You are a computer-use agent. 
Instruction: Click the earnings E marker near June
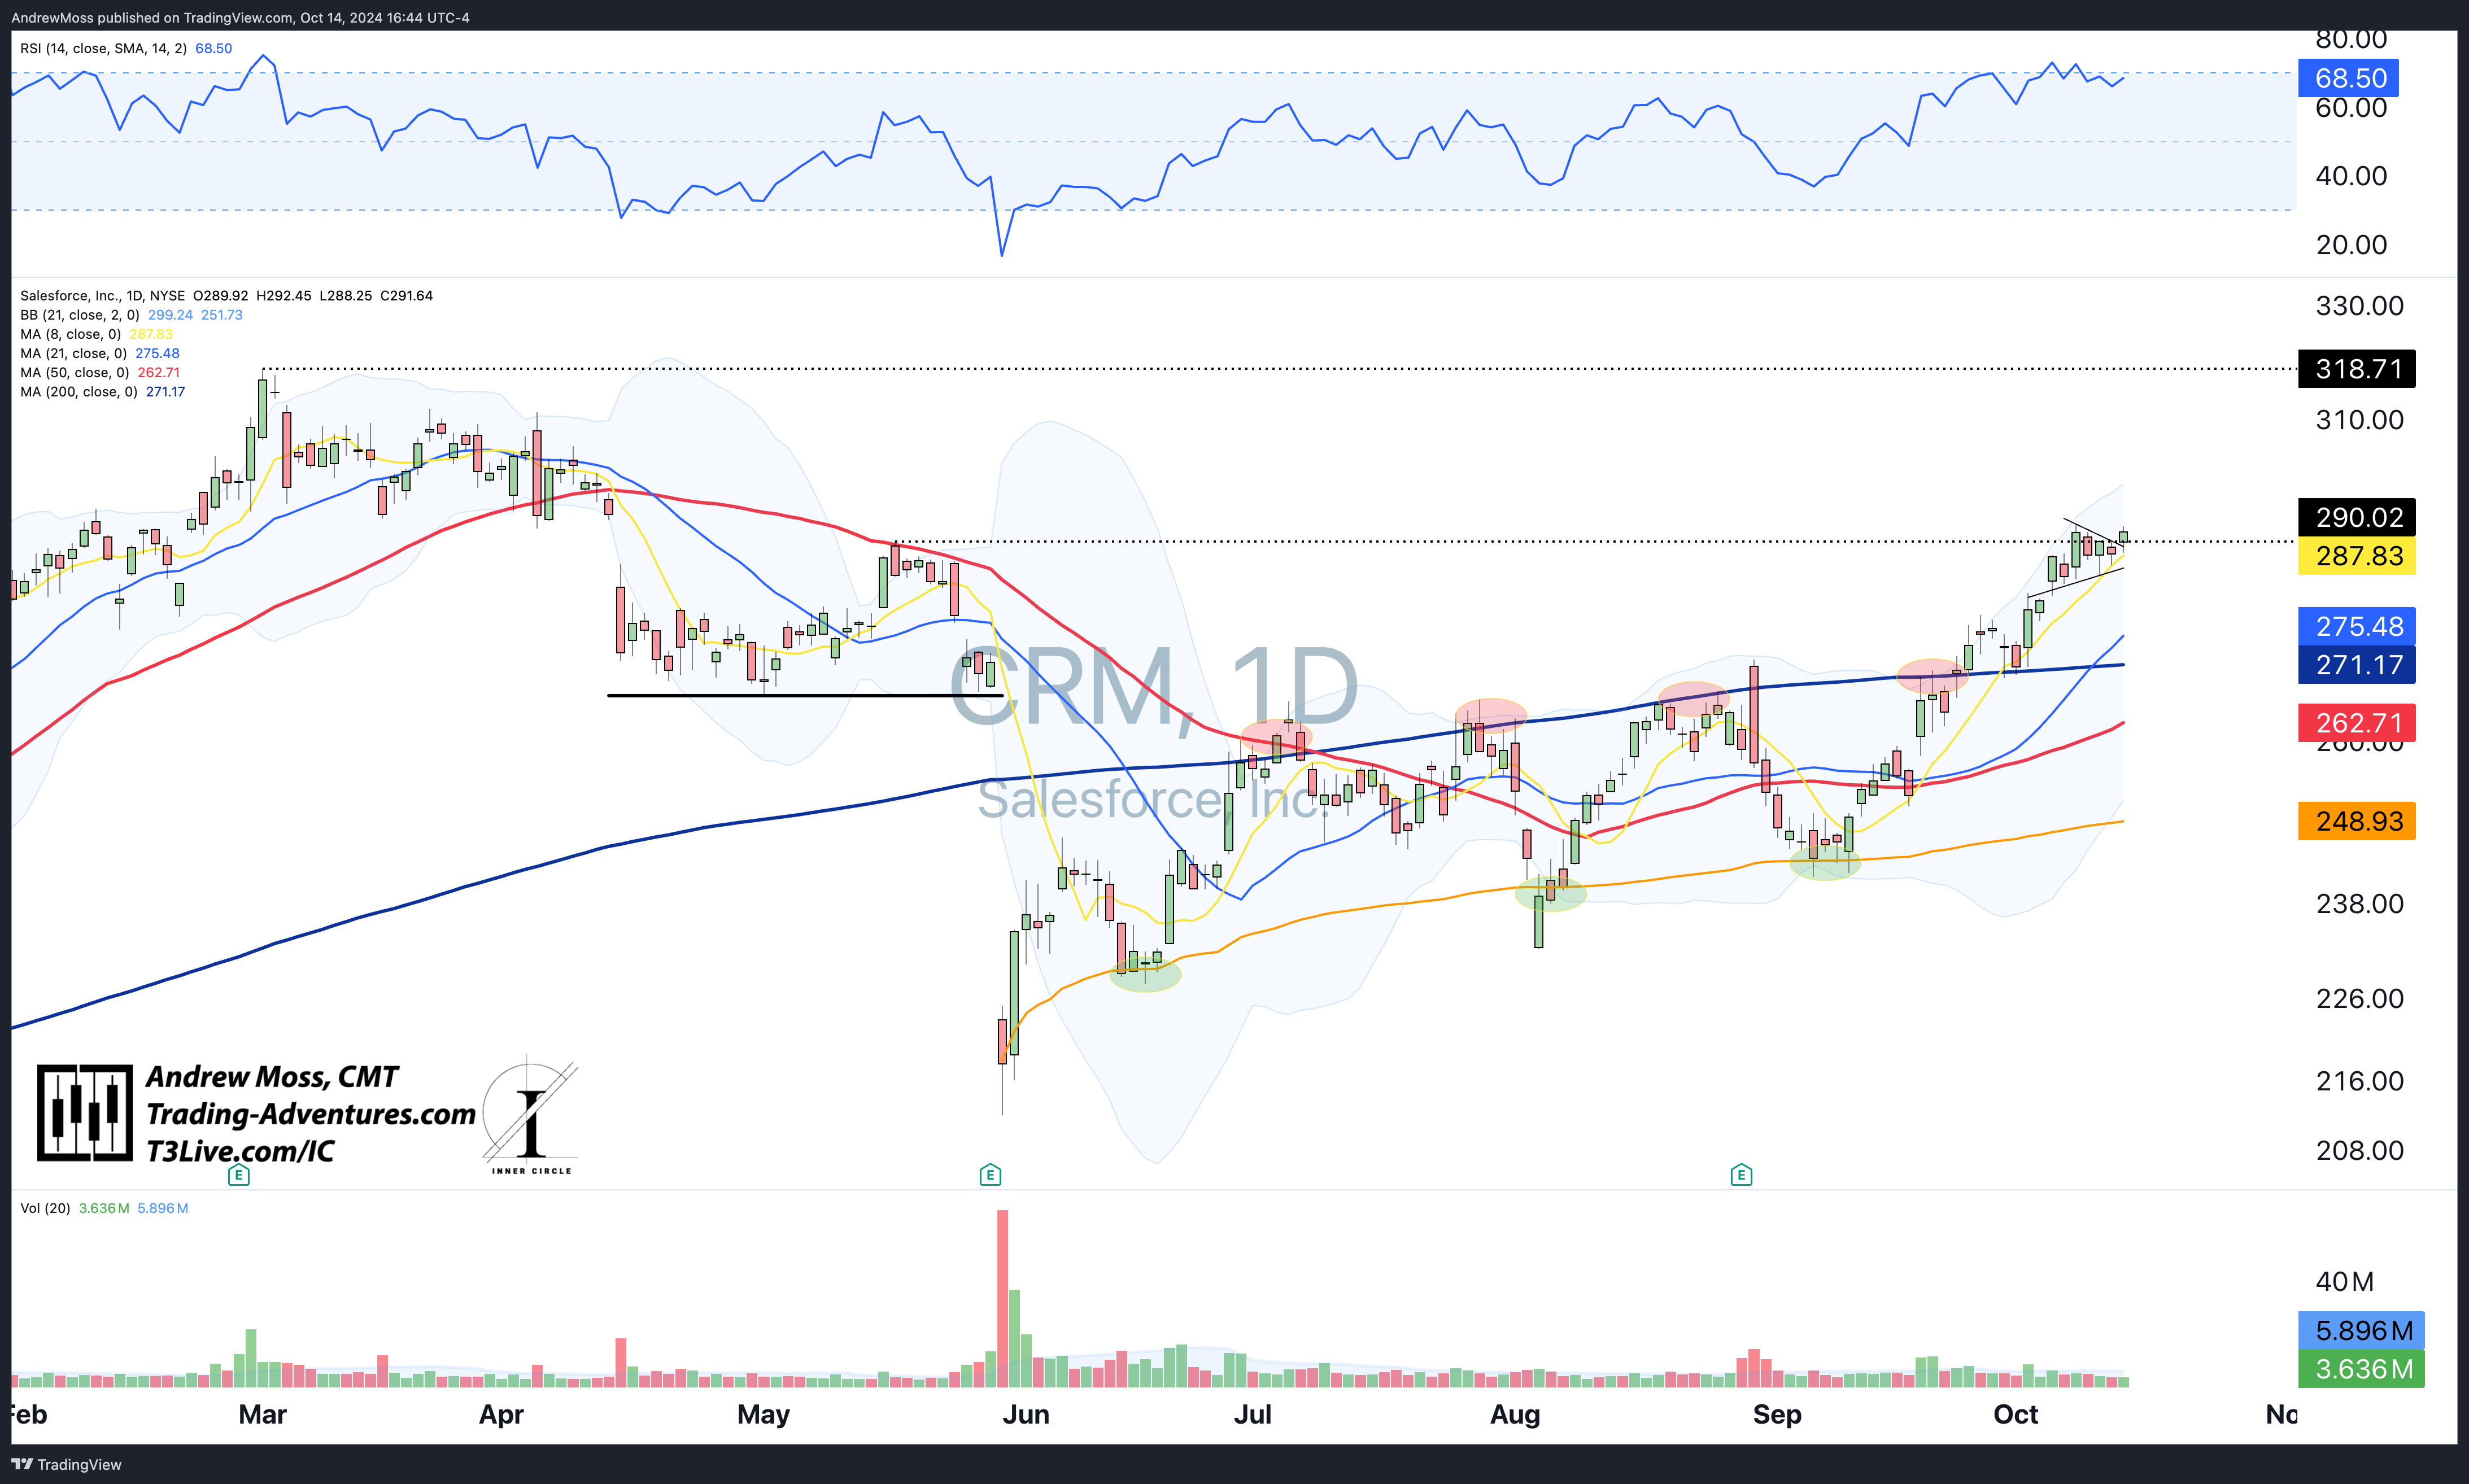[x=990, y=1175]
